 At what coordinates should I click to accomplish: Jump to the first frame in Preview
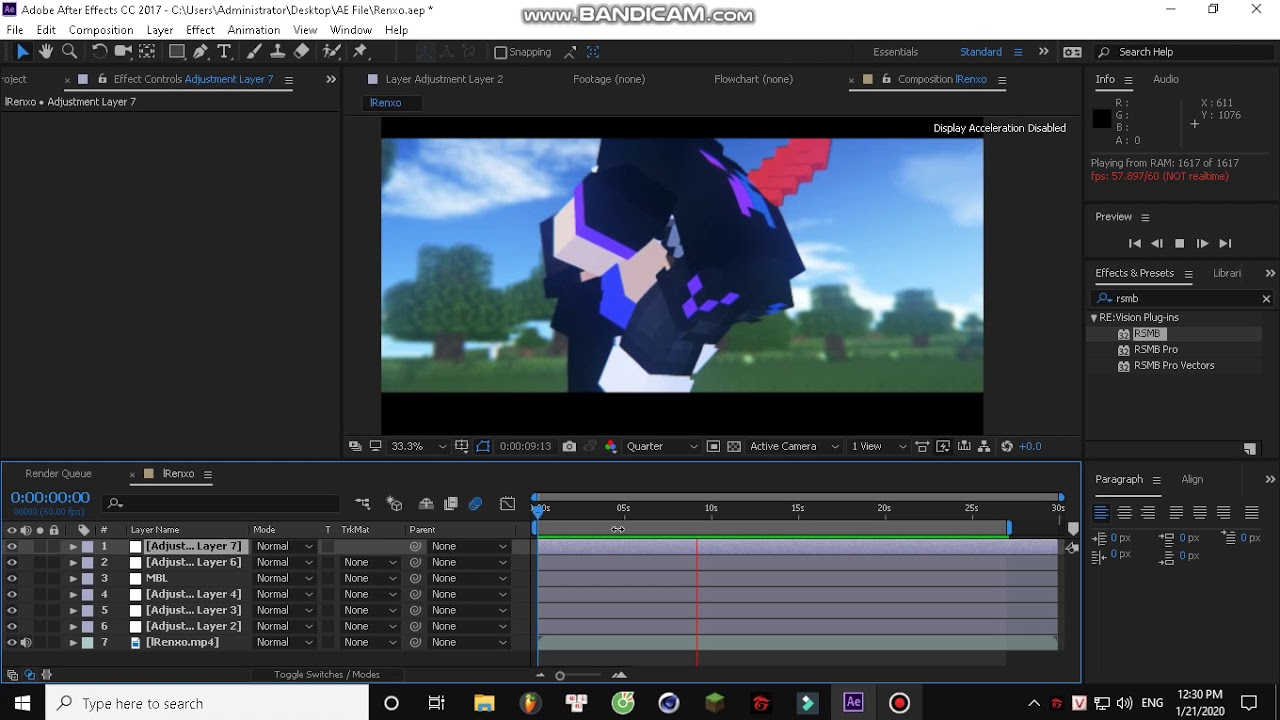pyautogui.click(x=1134, y=244)
